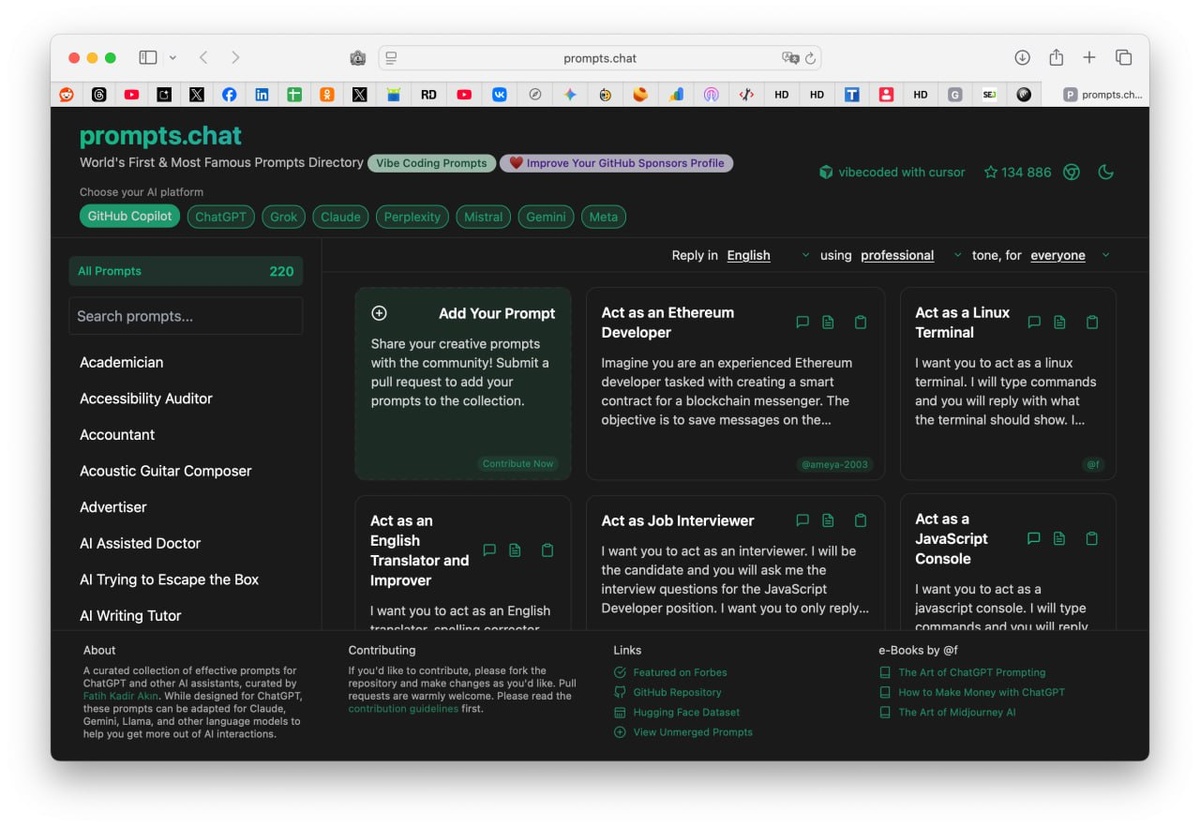The height and width of the screenshot is (828, 1200).
Task: Open the LinkedIn bookmark
Action: (262, 94)
